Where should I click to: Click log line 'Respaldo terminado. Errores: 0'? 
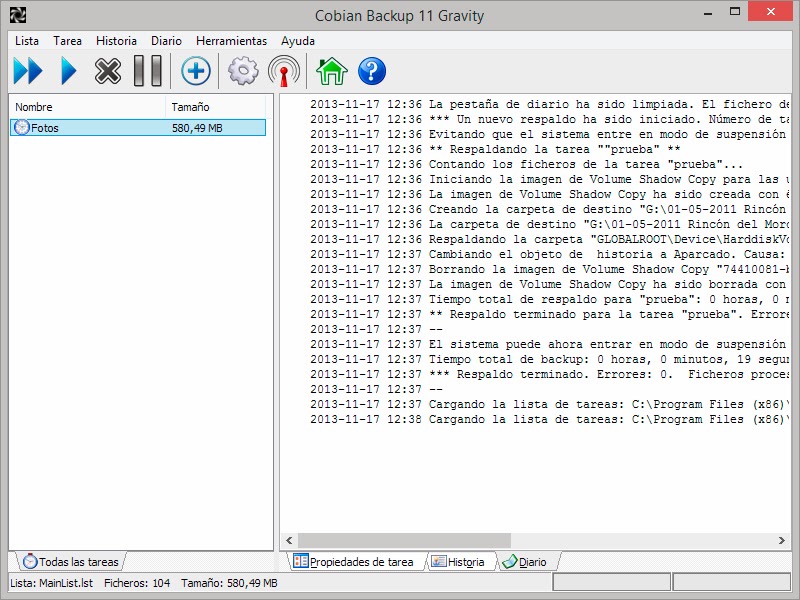pyautogui.click(x=549, y=374)
